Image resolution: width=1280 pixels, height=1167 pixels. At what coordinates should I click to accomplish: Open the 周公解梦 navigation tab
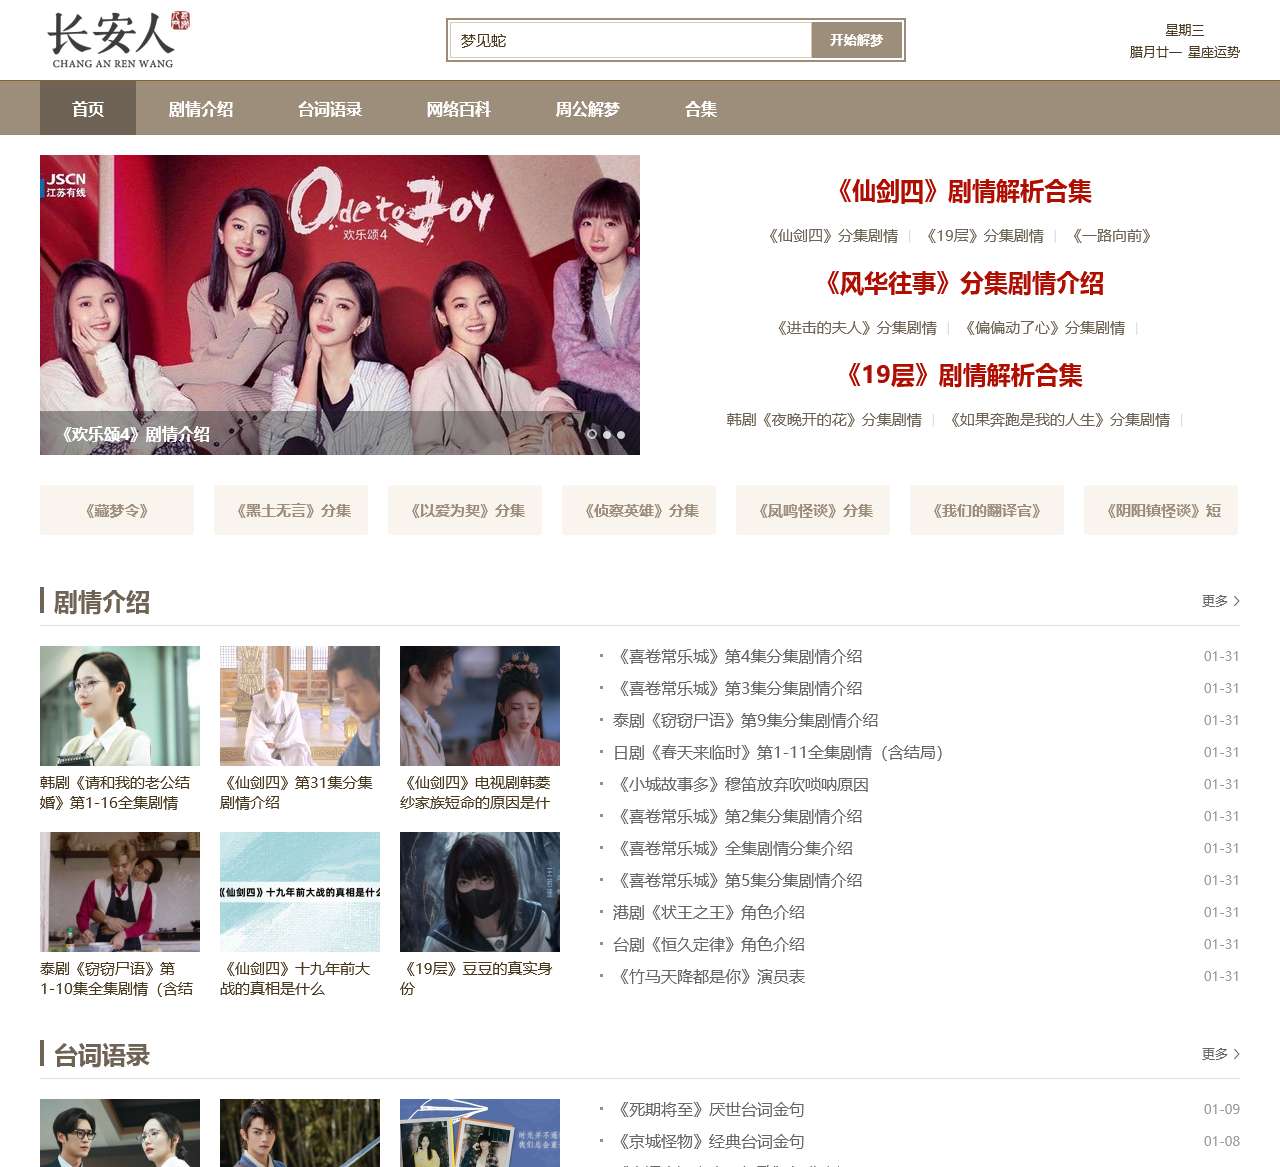coord(588,109)
